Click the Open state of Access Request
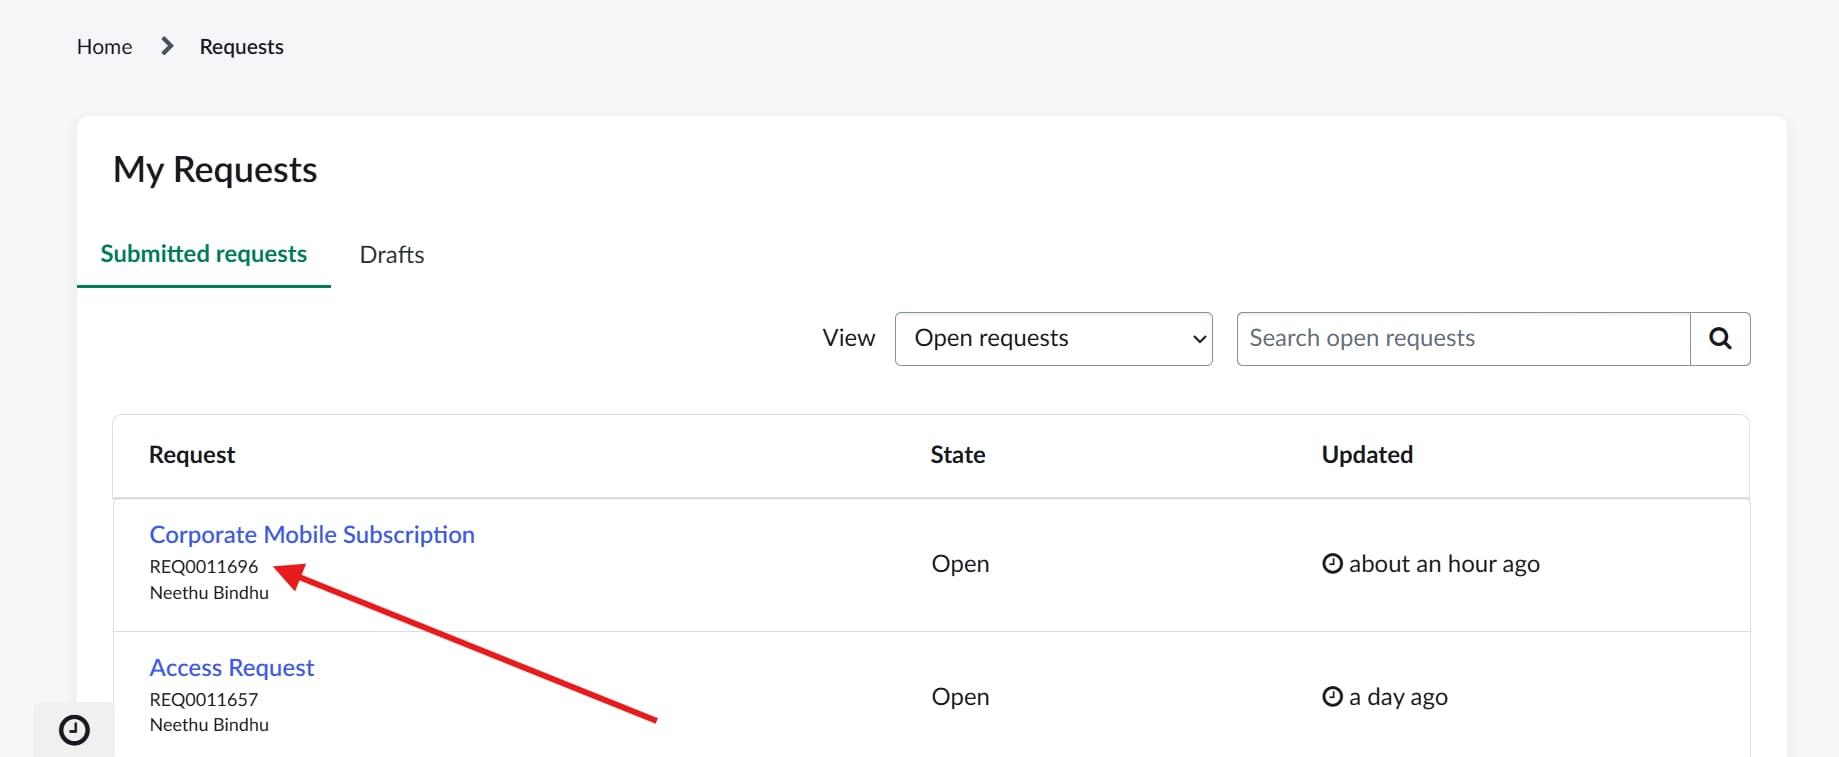Image resolution: width=1839 pixels, height=757 pixels. point(959,696)
